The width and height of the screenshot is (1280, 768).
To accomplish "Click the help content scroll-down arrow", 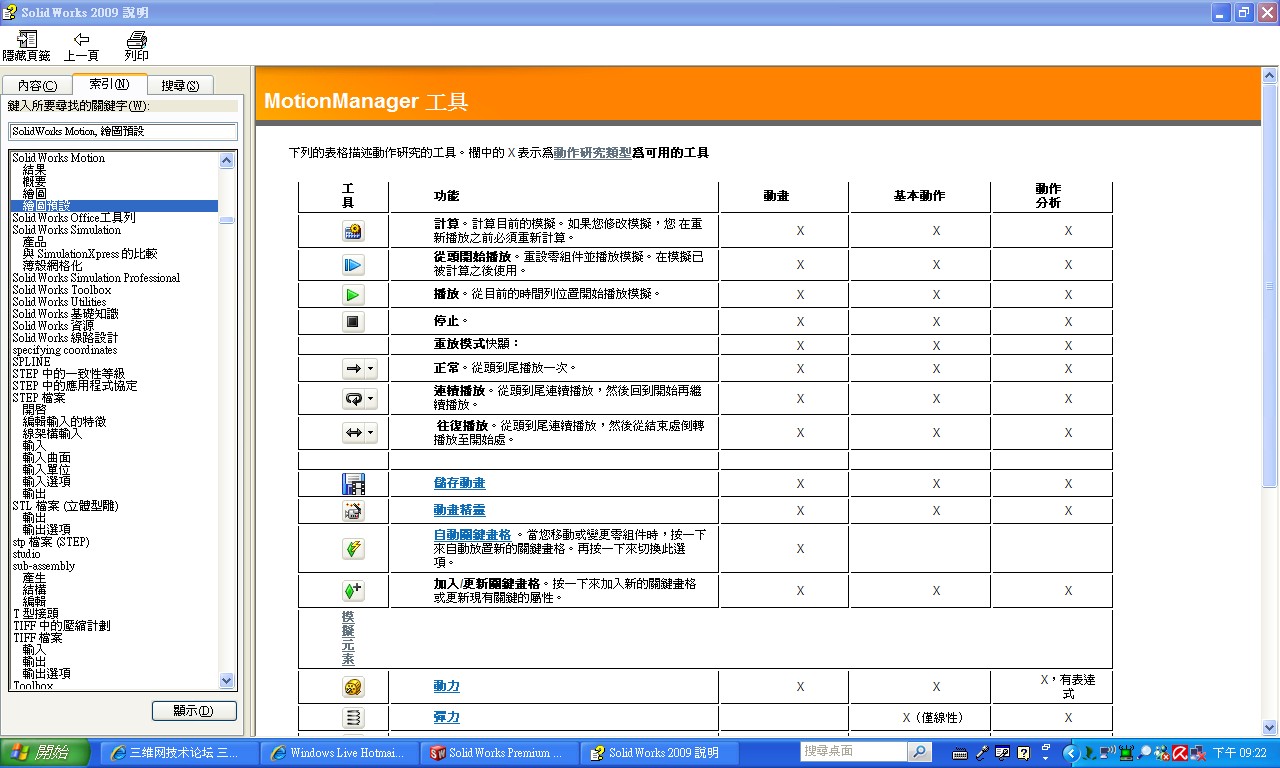I will coord(1270,728).
